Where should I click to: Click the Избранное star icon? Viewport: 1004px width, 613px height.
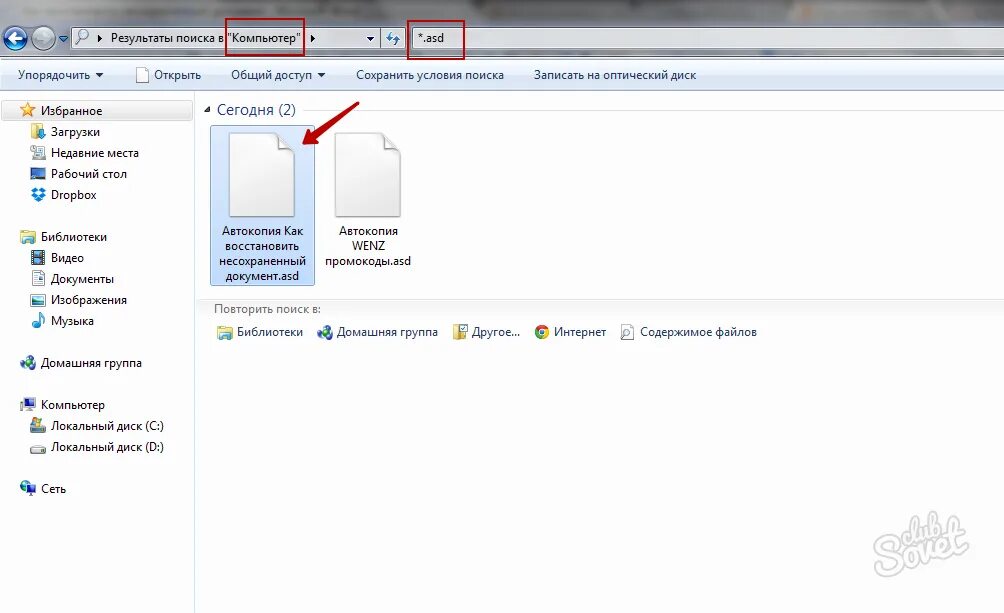27,110
